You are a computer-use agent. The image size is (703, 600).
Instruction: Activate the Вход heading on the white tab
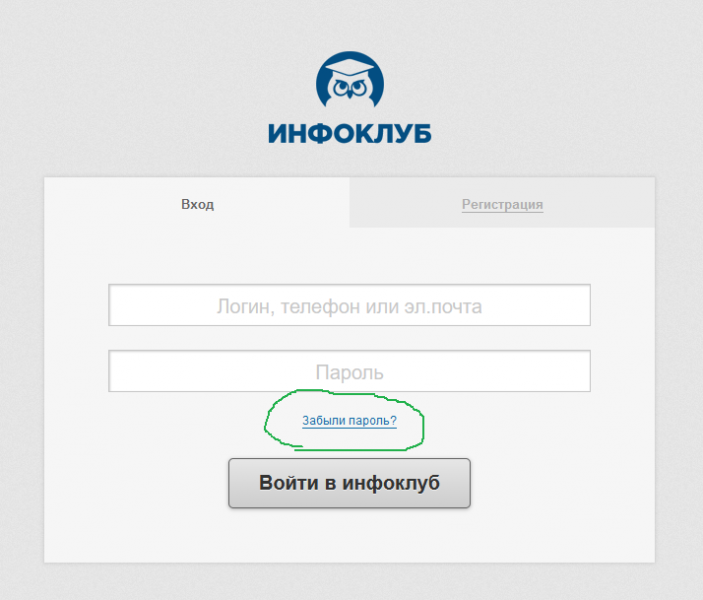[x=197, y=204]
